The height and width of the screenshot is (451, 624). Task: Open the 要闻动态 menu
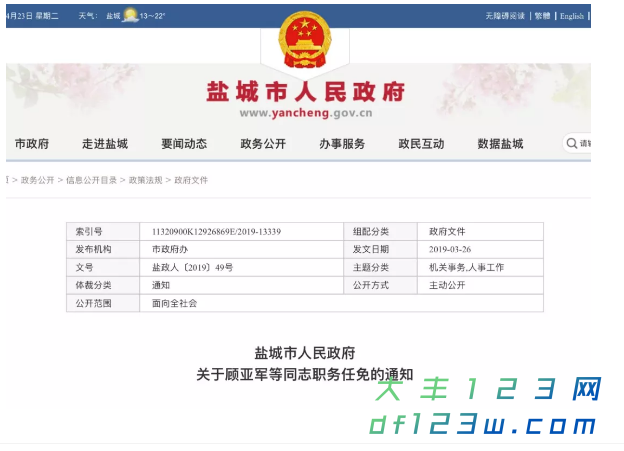click(x=184, y=144)
